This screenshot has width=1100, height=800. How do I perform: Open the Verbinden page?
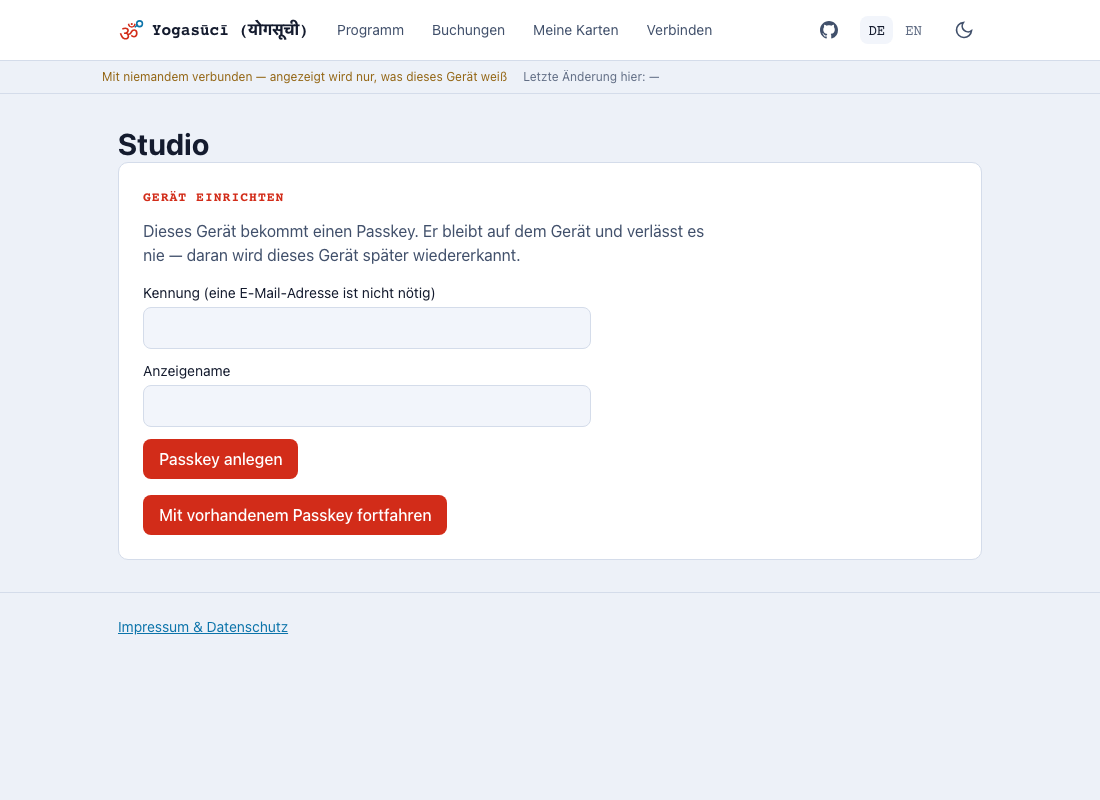tap(679, 30)
